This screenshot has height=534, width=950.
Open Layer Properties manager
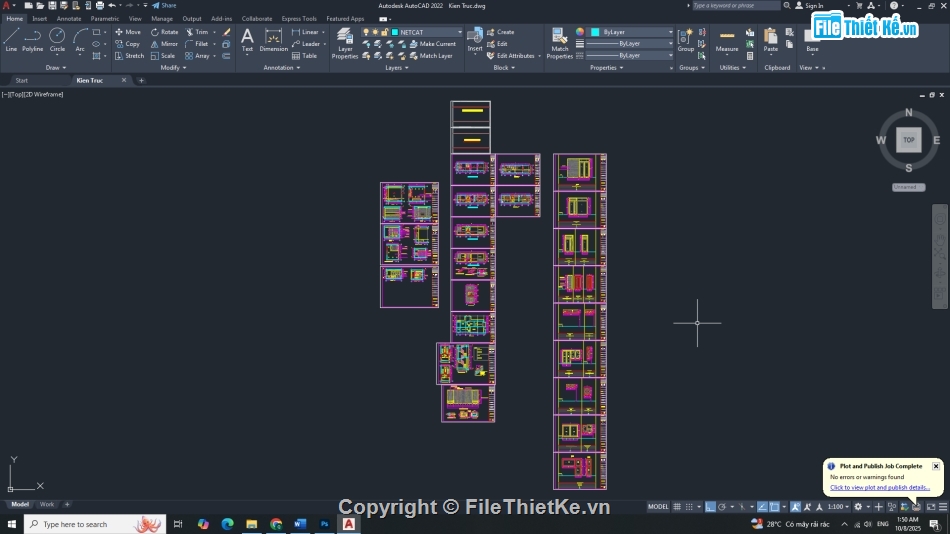click(x=345, y=42)
